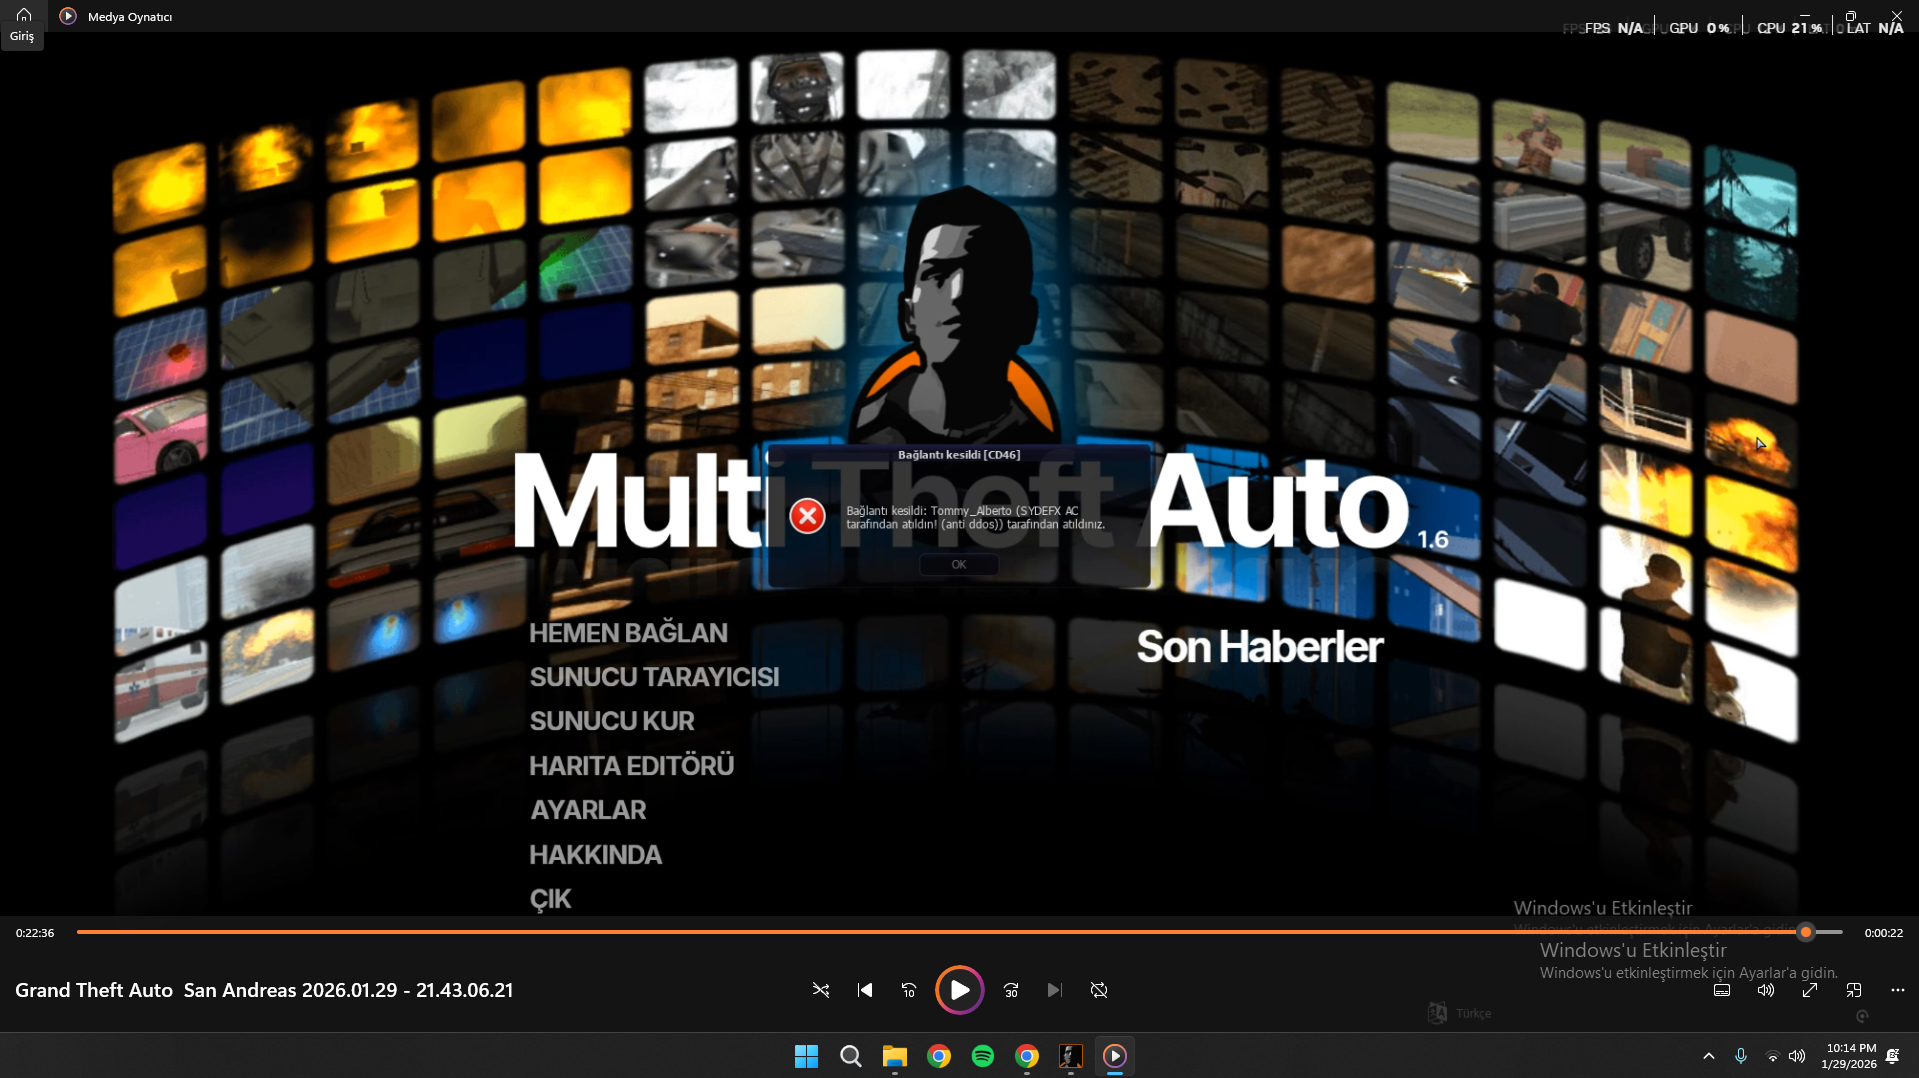1919x1078 pixels.
Task: Open the more options menu
Action: [x=1898, y=990]
